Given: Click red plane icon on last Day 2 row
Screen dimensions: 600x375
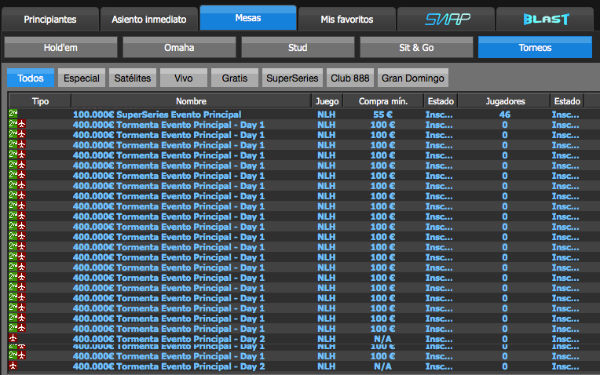Looking at the screenshot, I should [13, 365].
